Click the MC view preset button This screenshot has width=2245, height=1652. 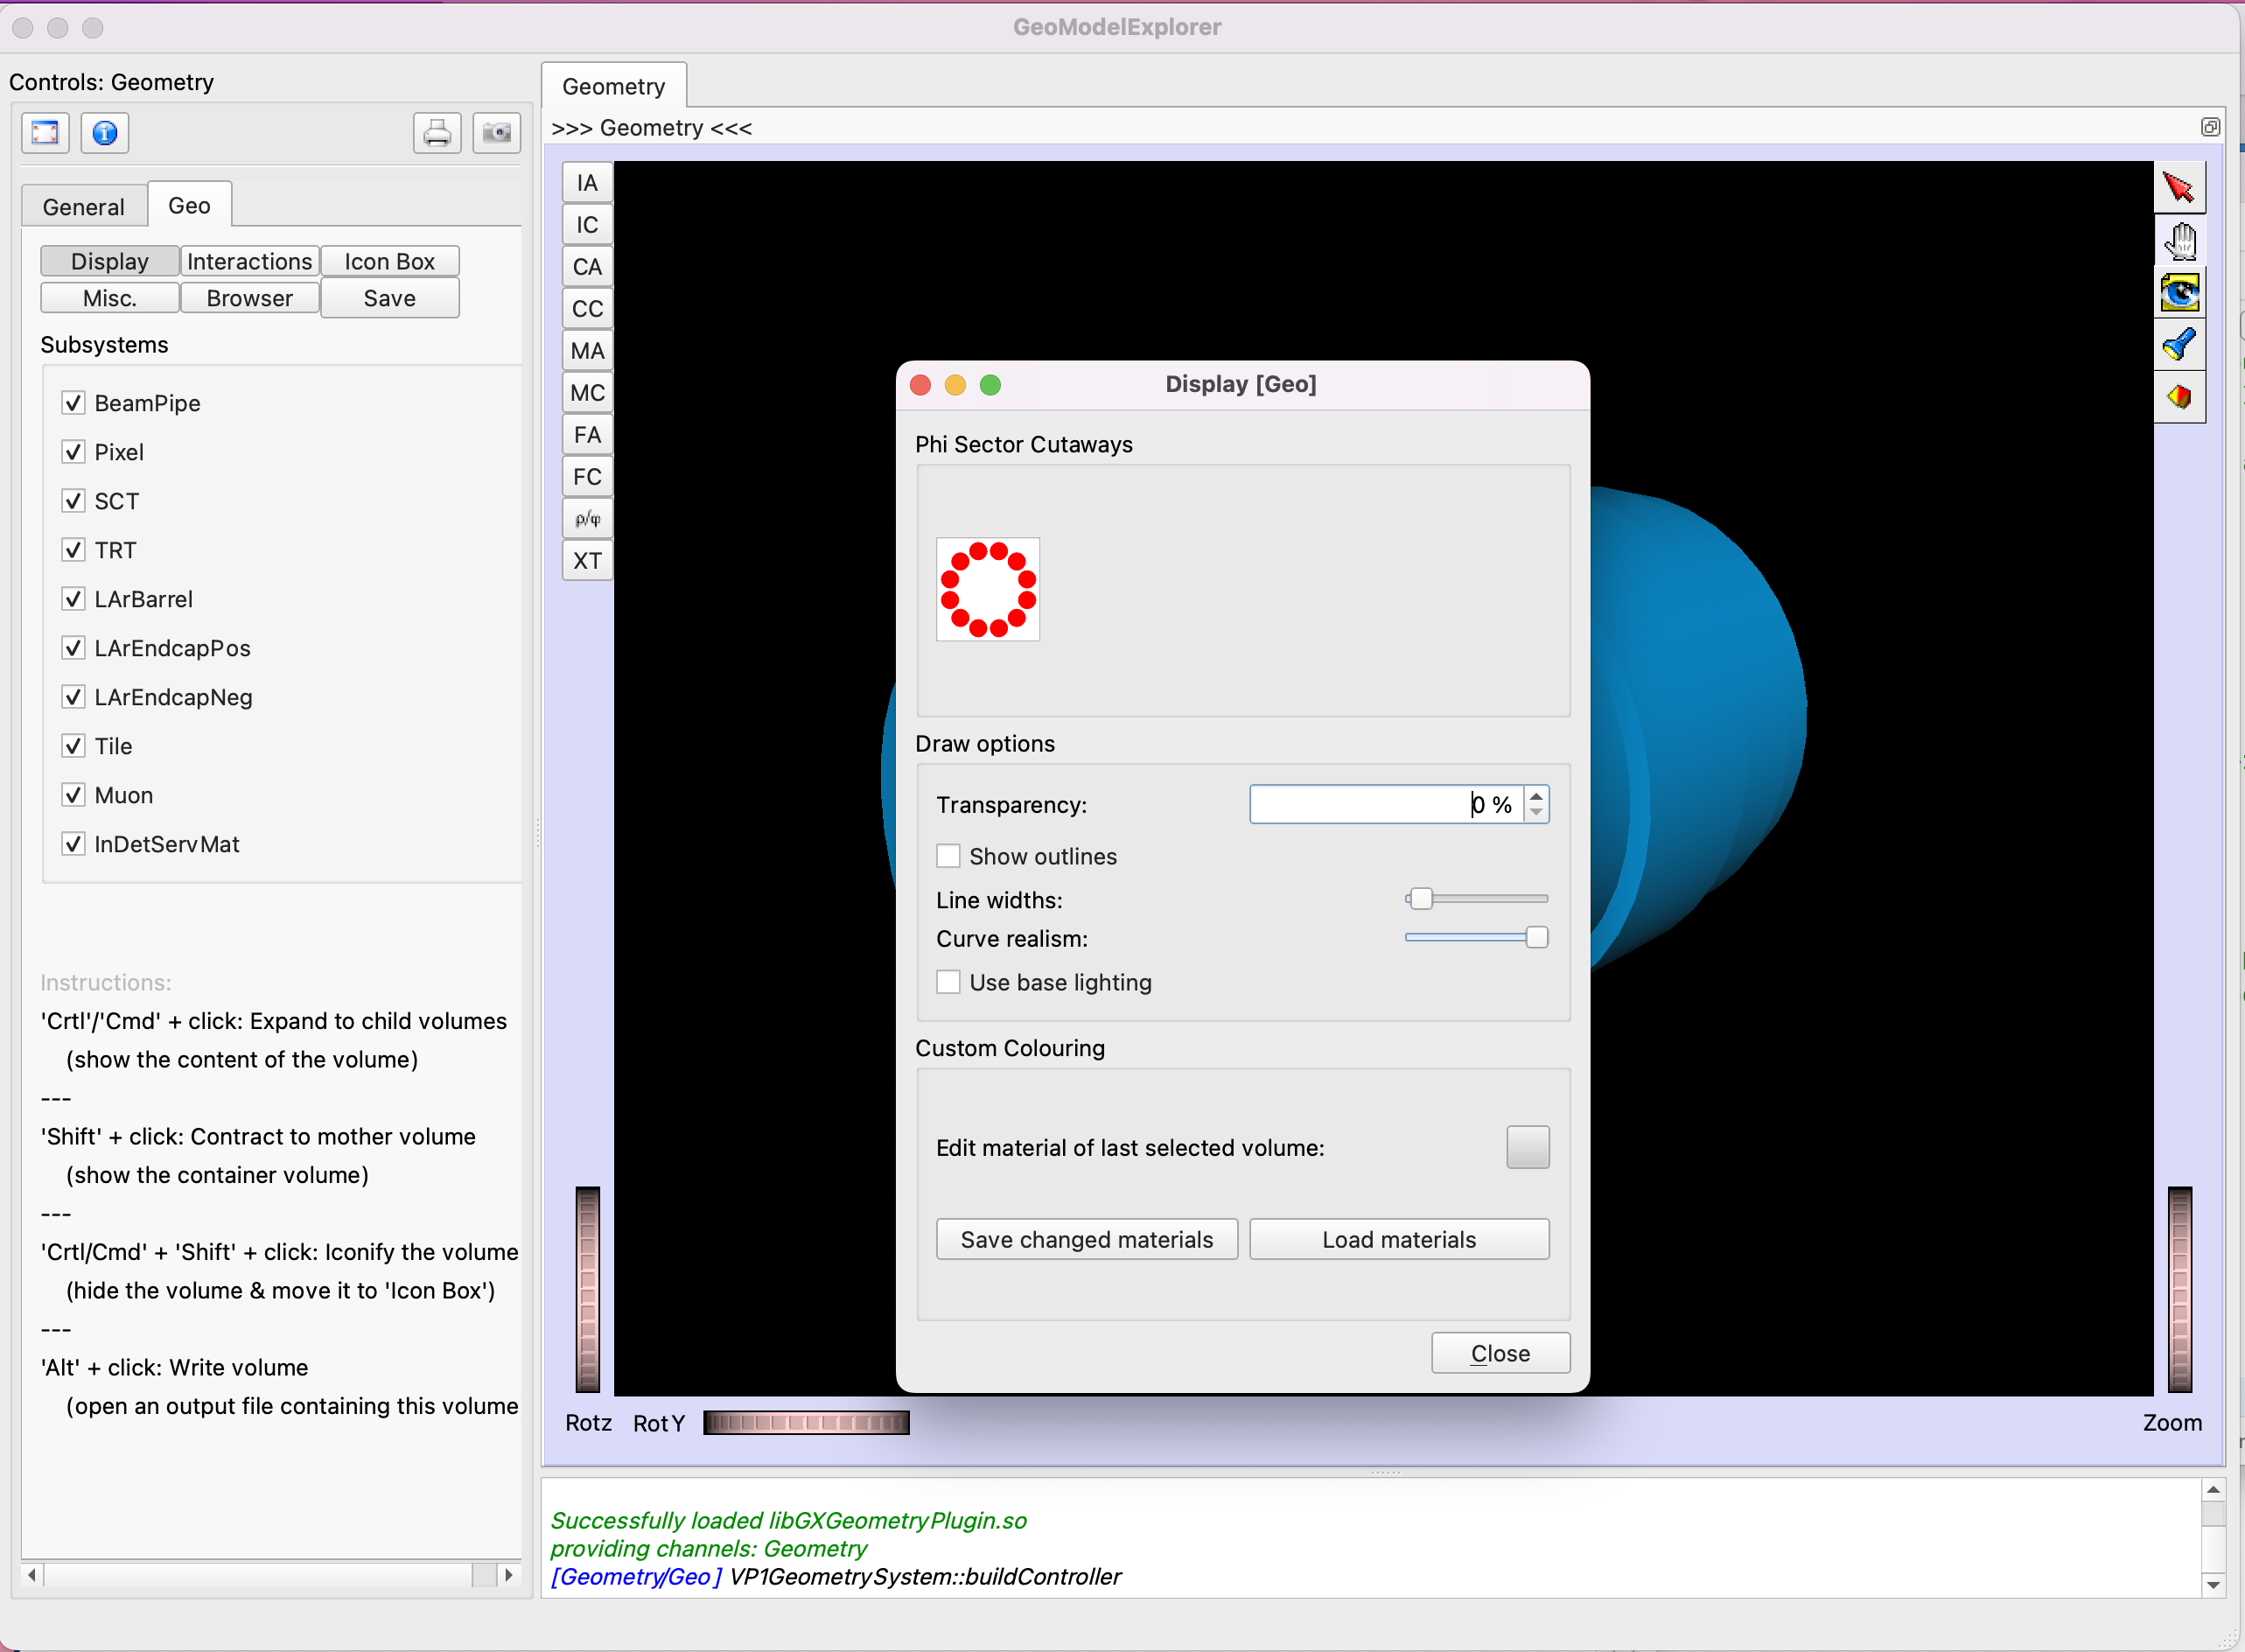click(587, 393)
